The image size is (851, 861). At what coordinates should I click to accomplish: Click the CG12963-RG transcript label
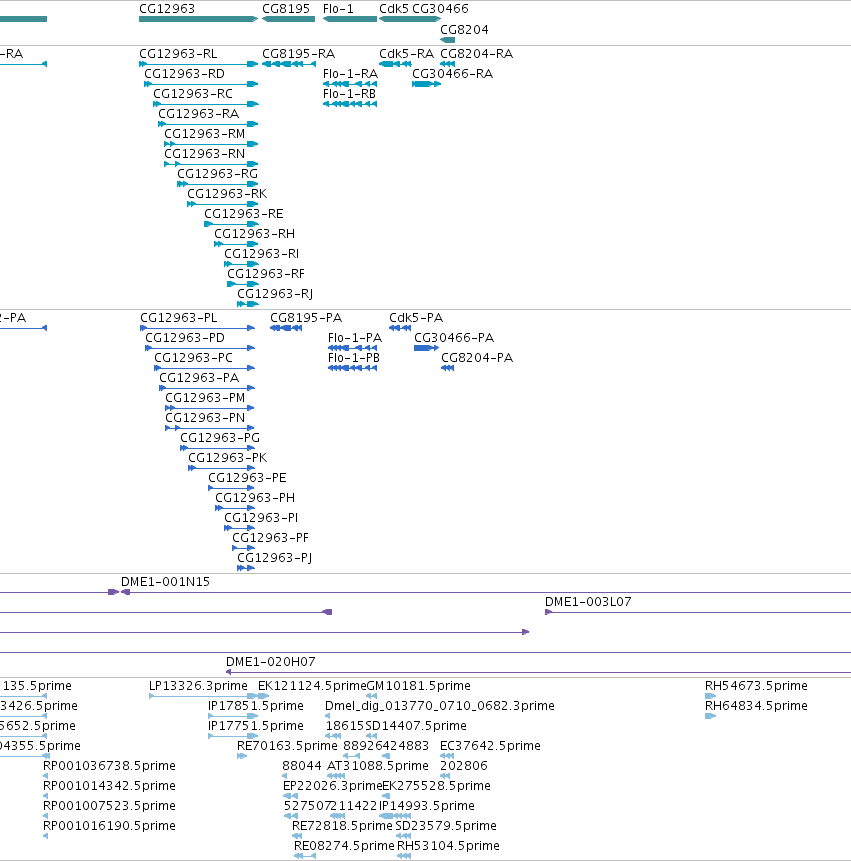click(x=217, y=174)
